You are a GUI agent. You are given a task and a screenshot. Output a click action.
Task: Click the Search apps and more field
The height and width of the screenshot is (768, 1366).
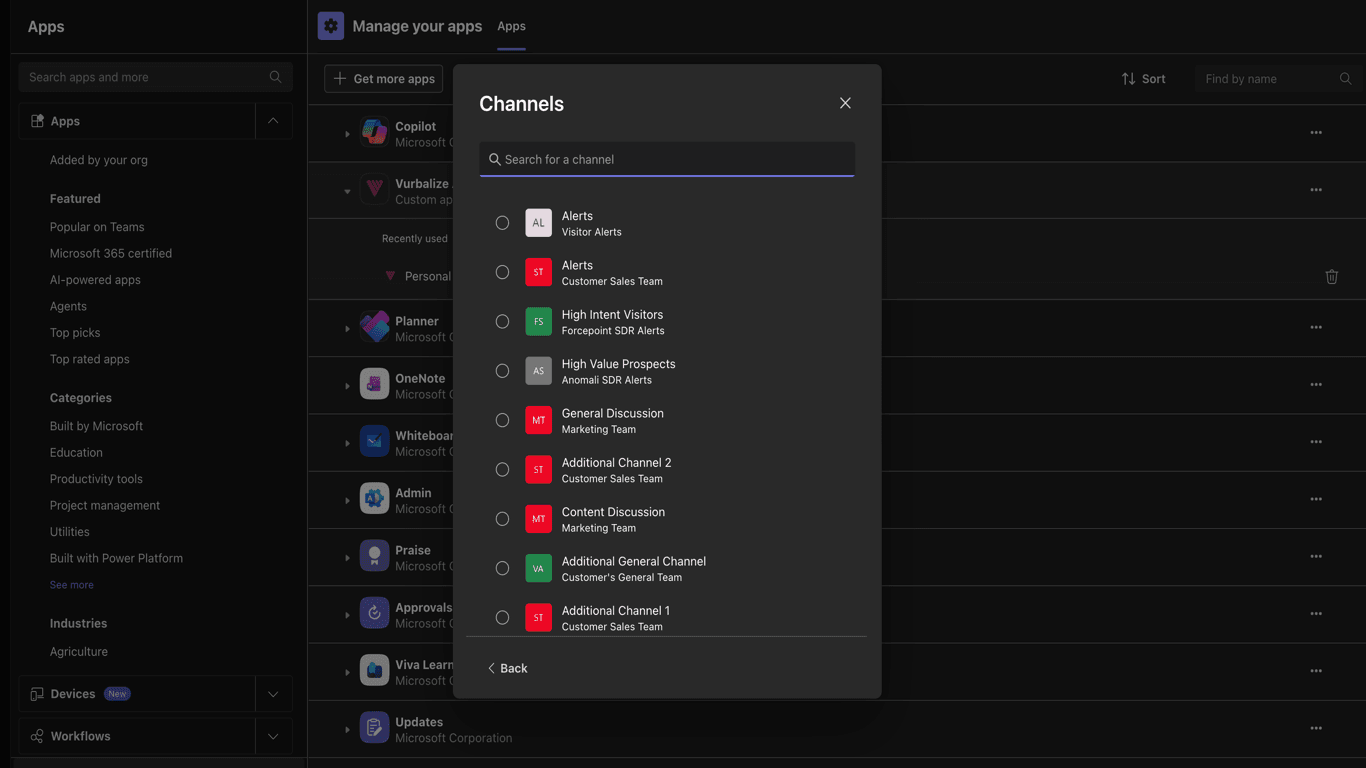tap(155, 77)
